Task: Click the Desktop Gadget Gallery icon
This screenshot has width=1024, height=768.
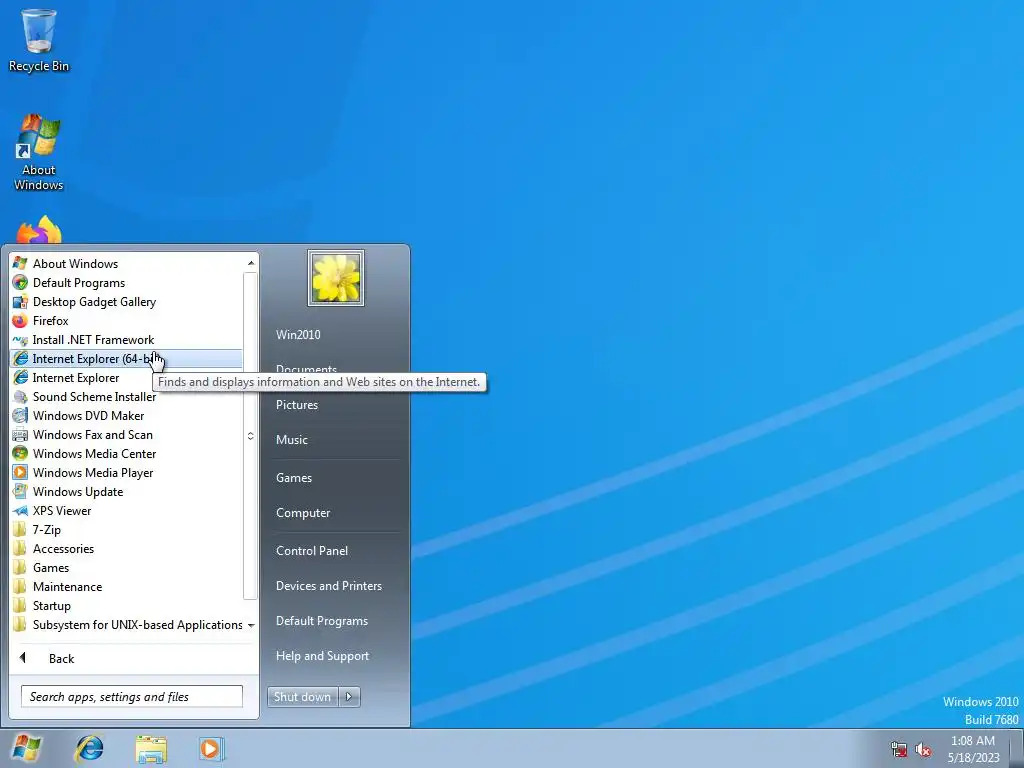Action: coord(20,301)
